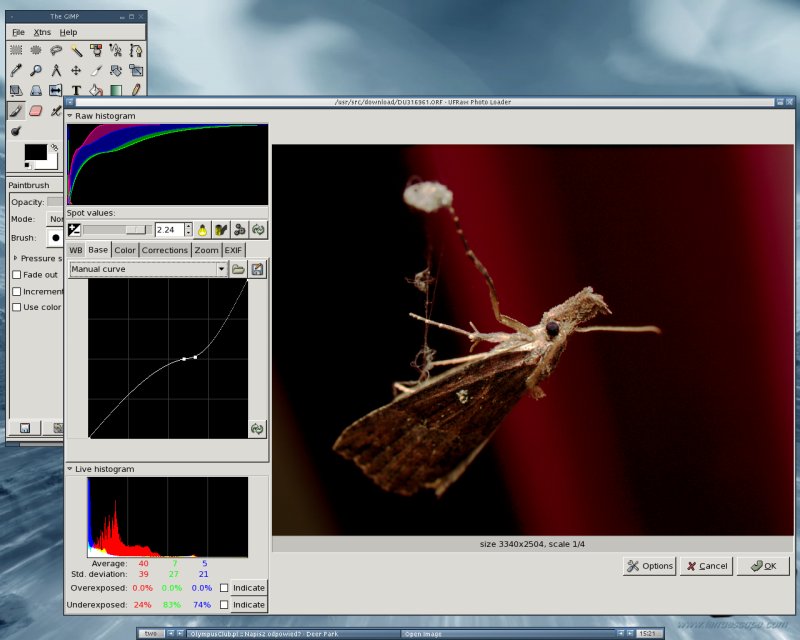
Task: Reset the curve with the bottom-right refresh icon
Action: (x=257, y=428)
